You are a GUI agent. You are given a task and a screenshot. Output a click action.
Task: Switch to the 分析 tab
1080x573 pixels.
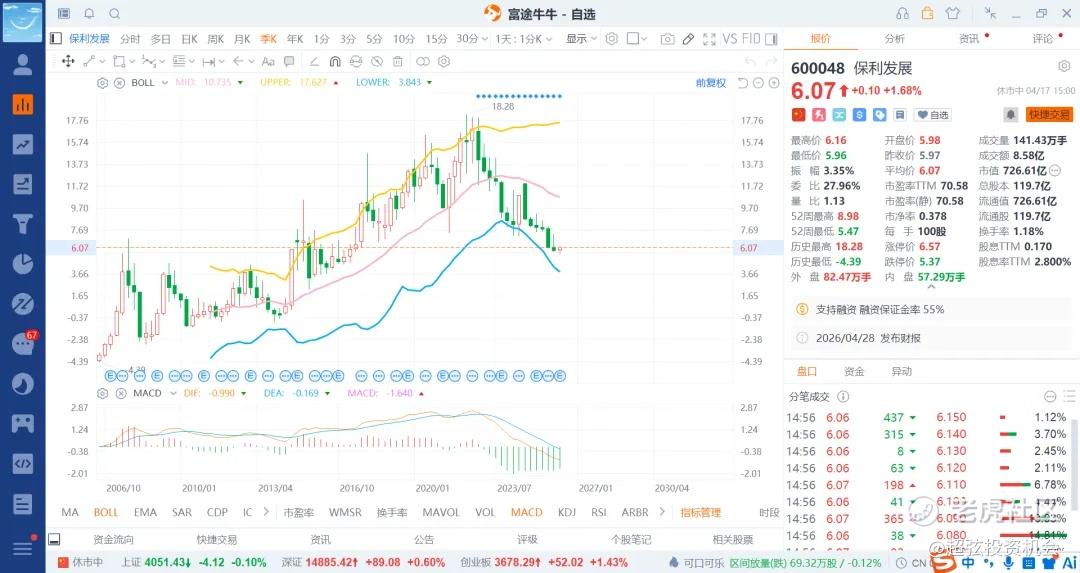click(x=894, y=39)
